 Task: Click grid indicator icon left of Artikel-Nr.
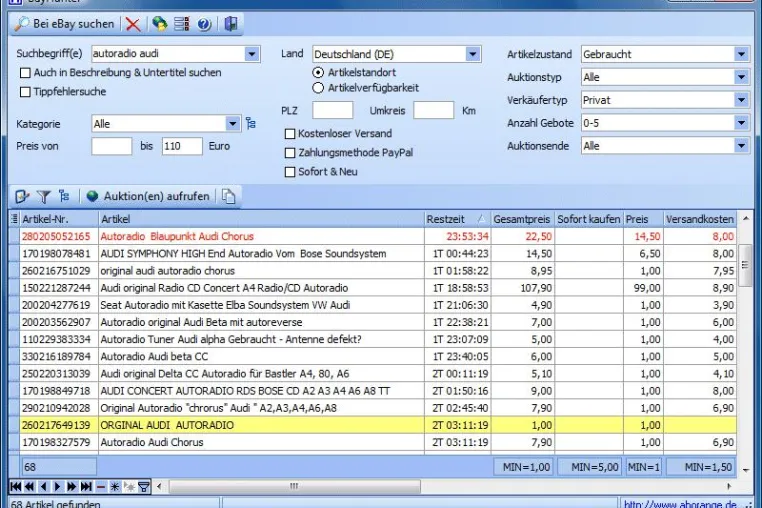click(x=14, y=219)
